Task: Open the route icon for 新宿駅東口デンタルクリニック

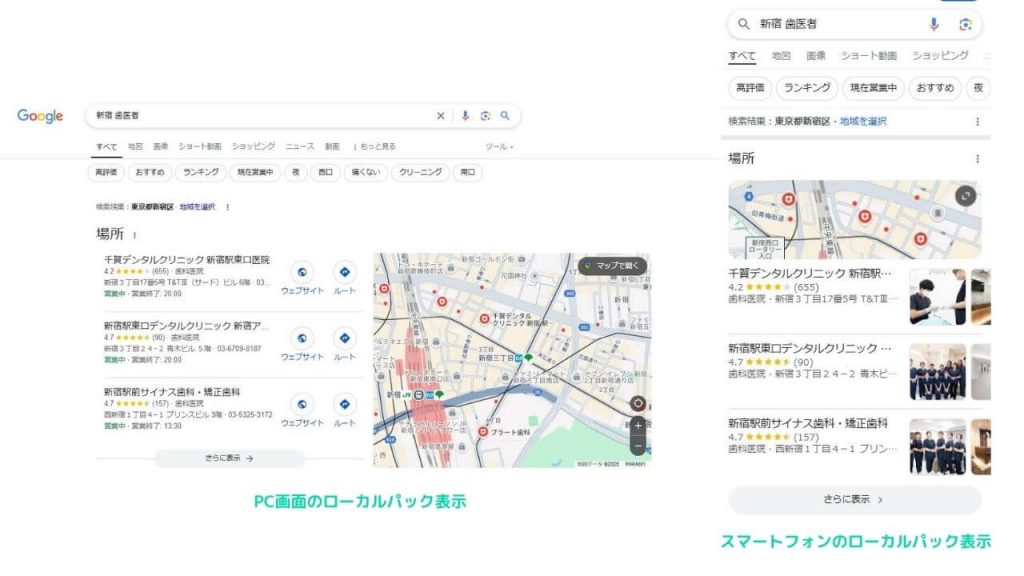Action: (x=344, y=338)
